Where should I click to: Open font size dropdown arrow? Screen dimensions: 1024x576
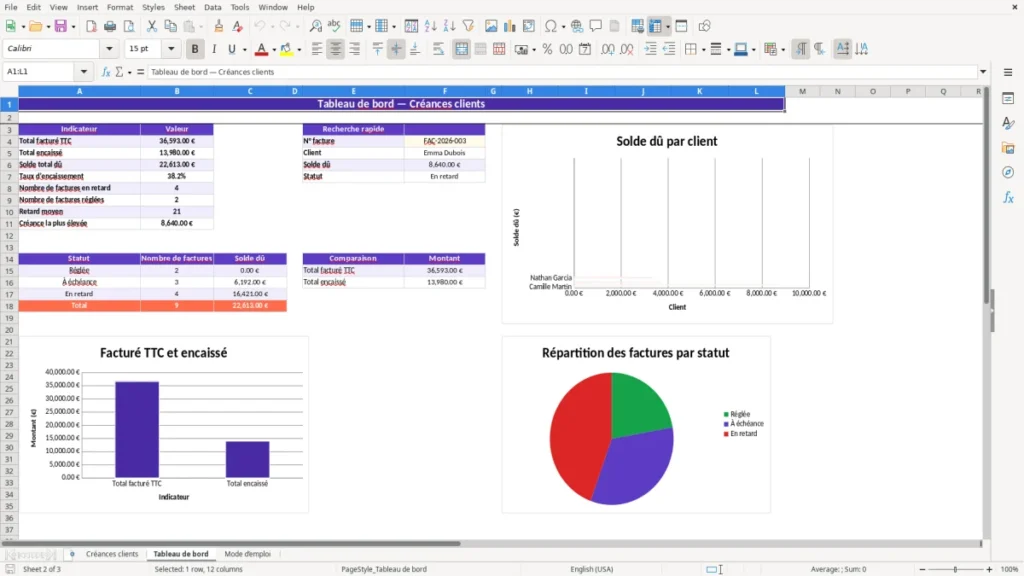171,48
